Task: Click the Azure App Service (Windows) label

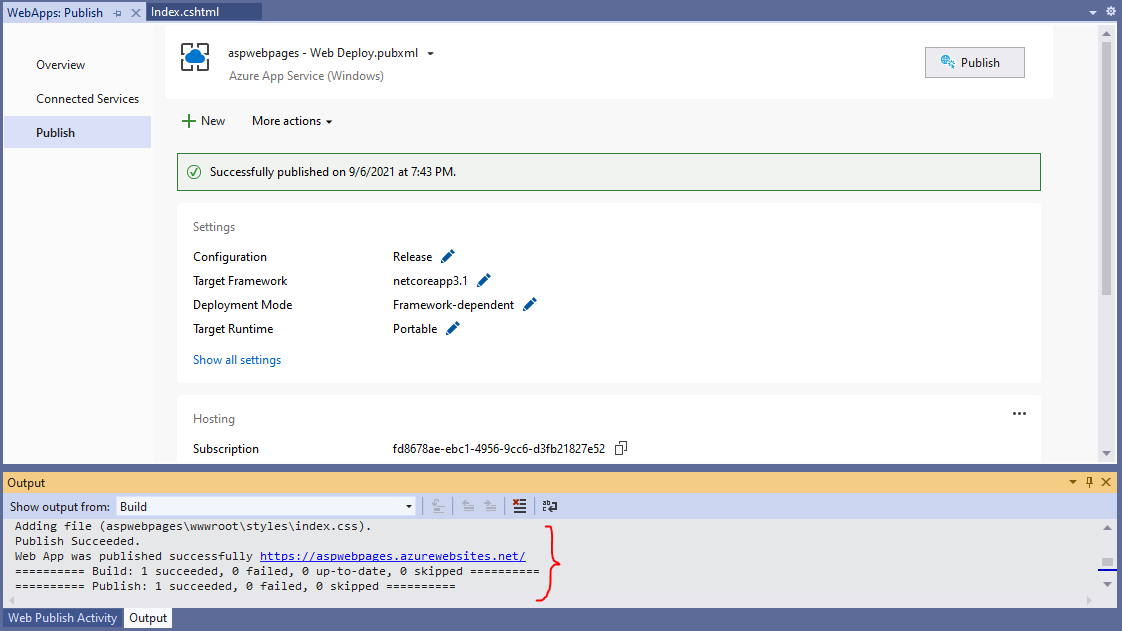Action: coord(306,76)
